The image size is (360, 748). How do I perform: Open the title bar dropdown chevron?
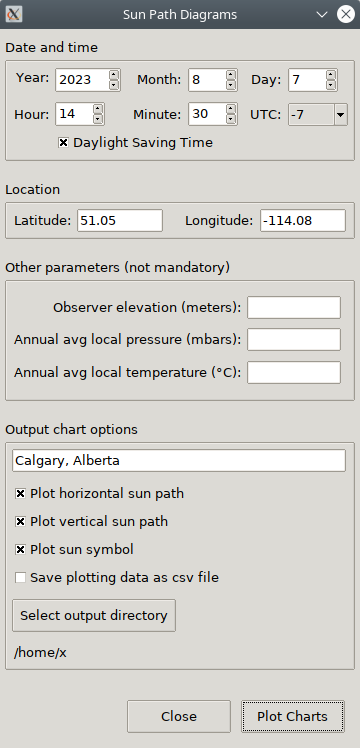point(322,14)
